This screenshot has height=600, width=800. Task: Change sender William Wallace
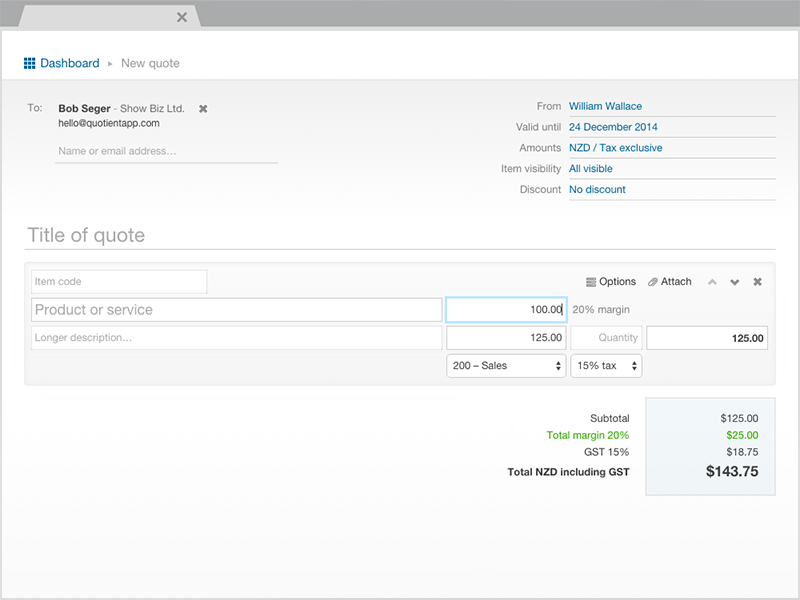(605, 106)
